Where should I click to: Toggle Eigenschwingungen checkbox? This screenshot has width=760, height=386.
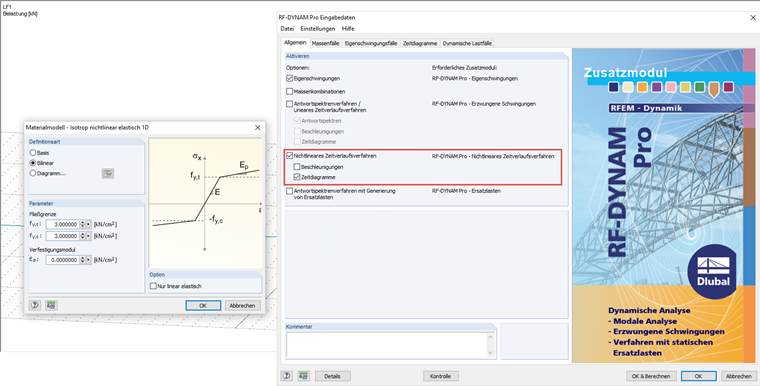click(x=289, y=78)
